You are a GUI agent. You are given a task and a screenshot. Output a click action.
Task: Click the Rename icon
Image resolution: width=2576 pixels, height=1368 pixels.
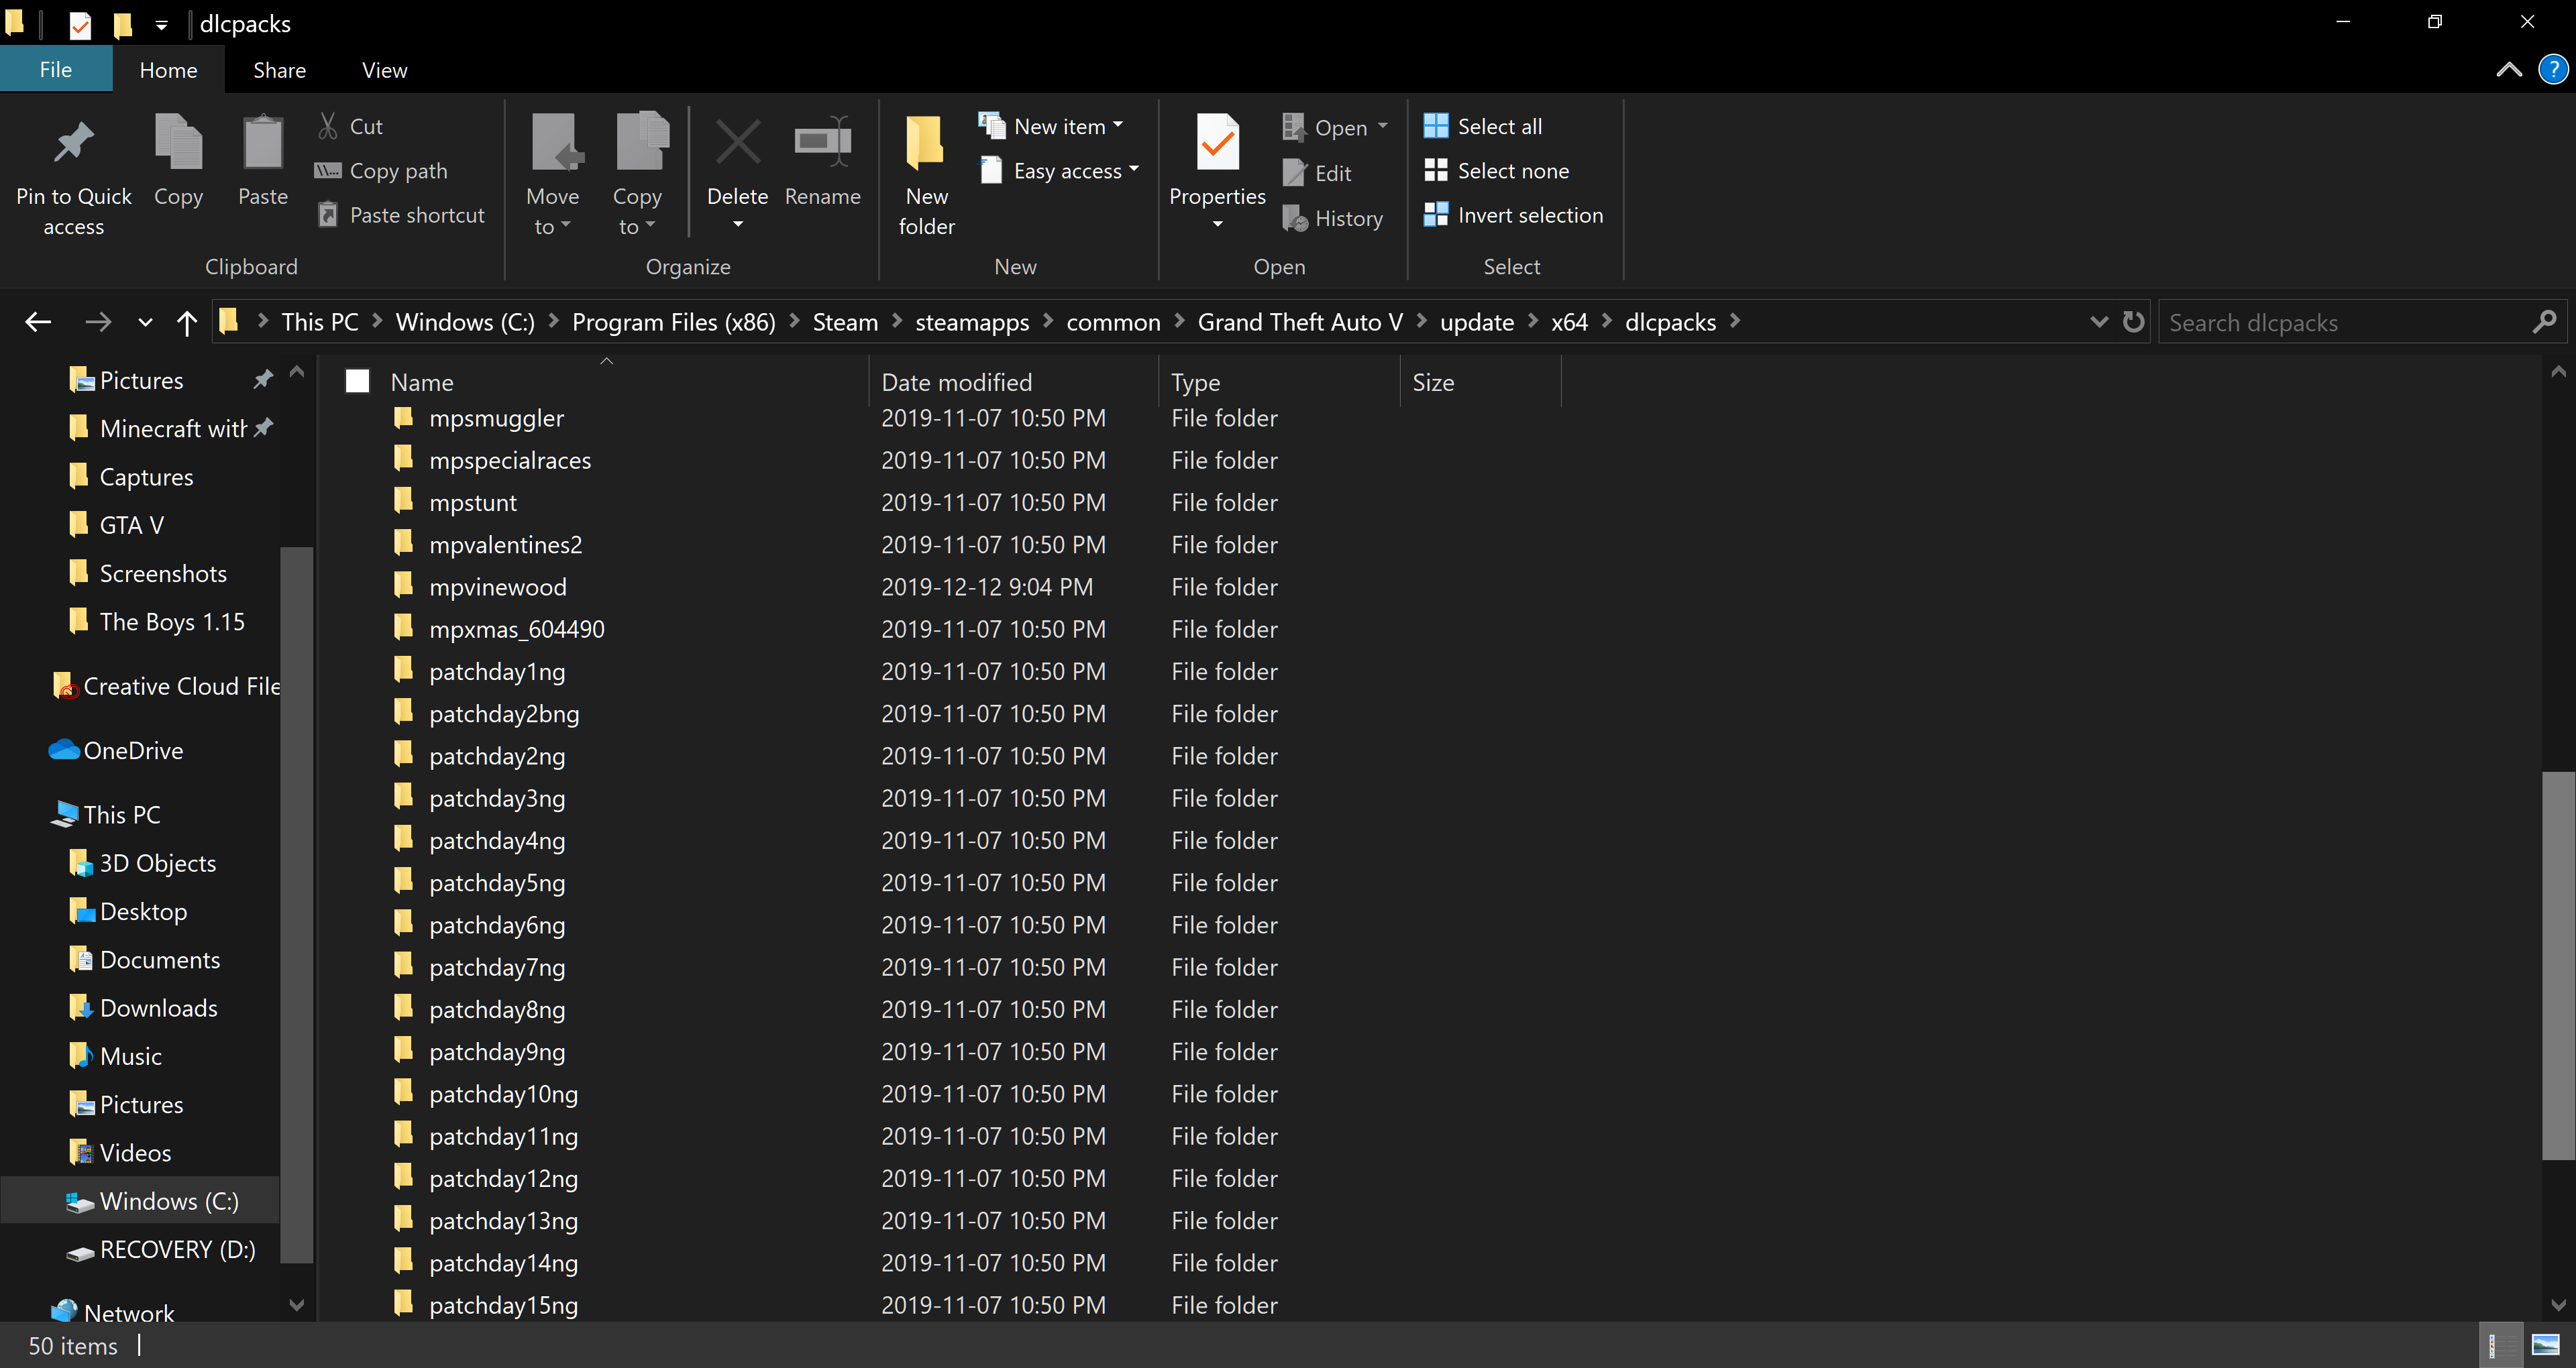pos(822,142)
